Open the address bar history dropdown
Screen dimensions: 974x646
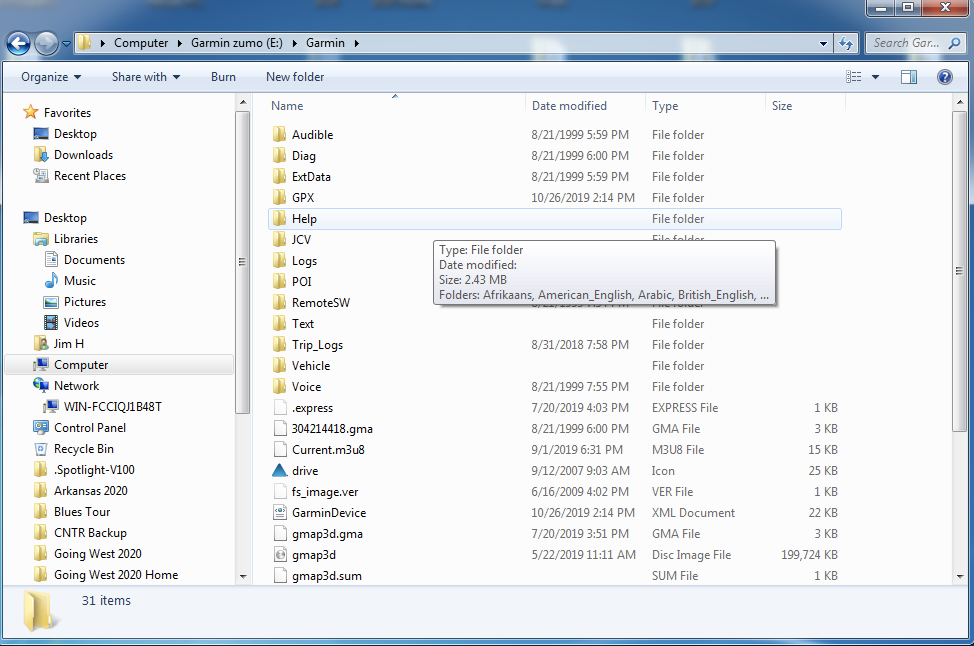pyautogui.click(x=823, y=43)
